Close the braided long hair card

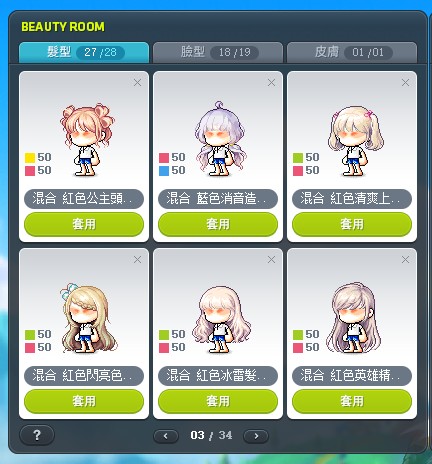[137, 260]
